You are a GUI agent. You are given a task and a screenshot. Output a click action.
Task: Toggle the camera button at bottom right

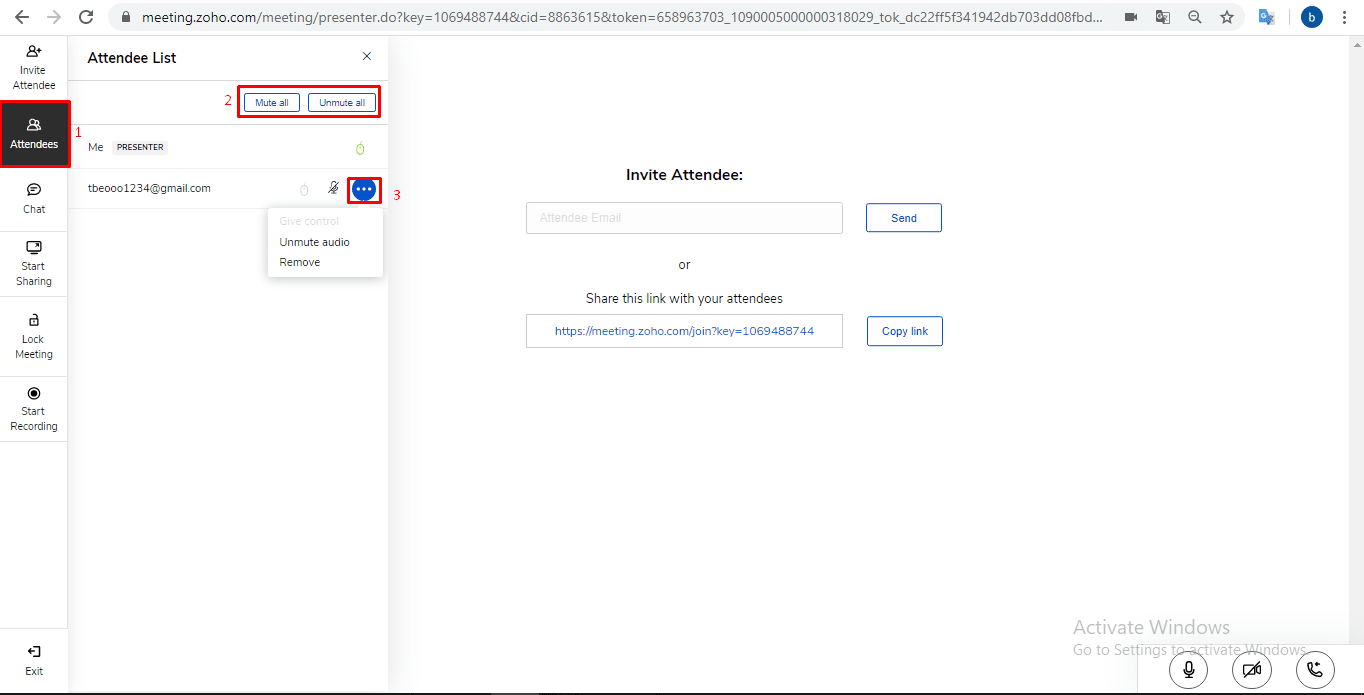1251,670
